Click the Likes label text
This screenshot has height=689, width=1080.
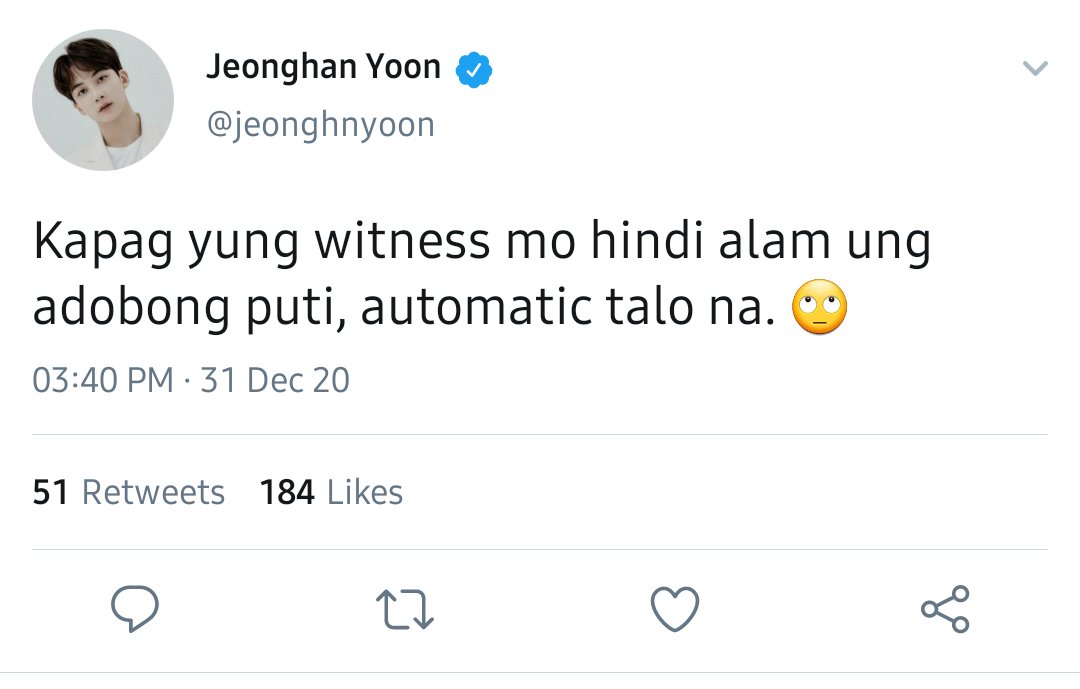[365, 492]
